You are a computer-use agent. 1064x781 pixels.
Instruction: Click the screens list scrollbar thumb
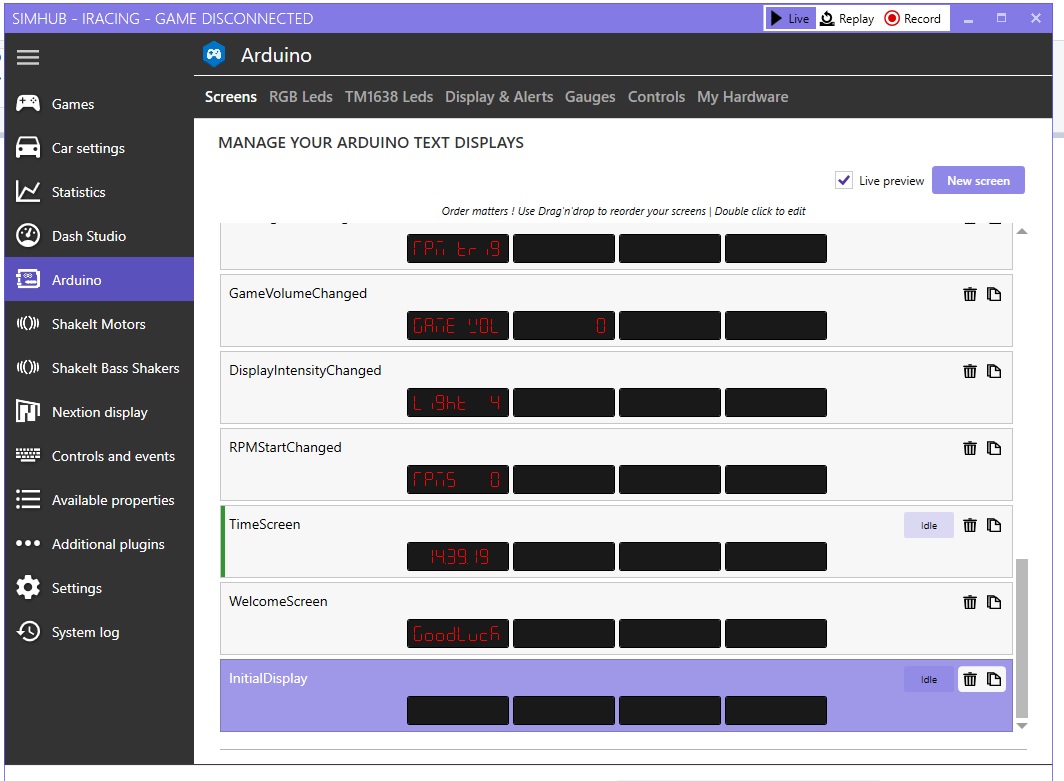[x=1022, y=638]
